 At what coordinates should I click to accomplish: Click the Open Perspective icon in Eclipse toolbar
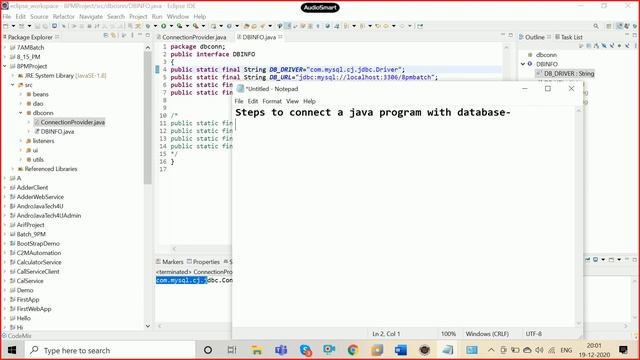click(609, 26)
